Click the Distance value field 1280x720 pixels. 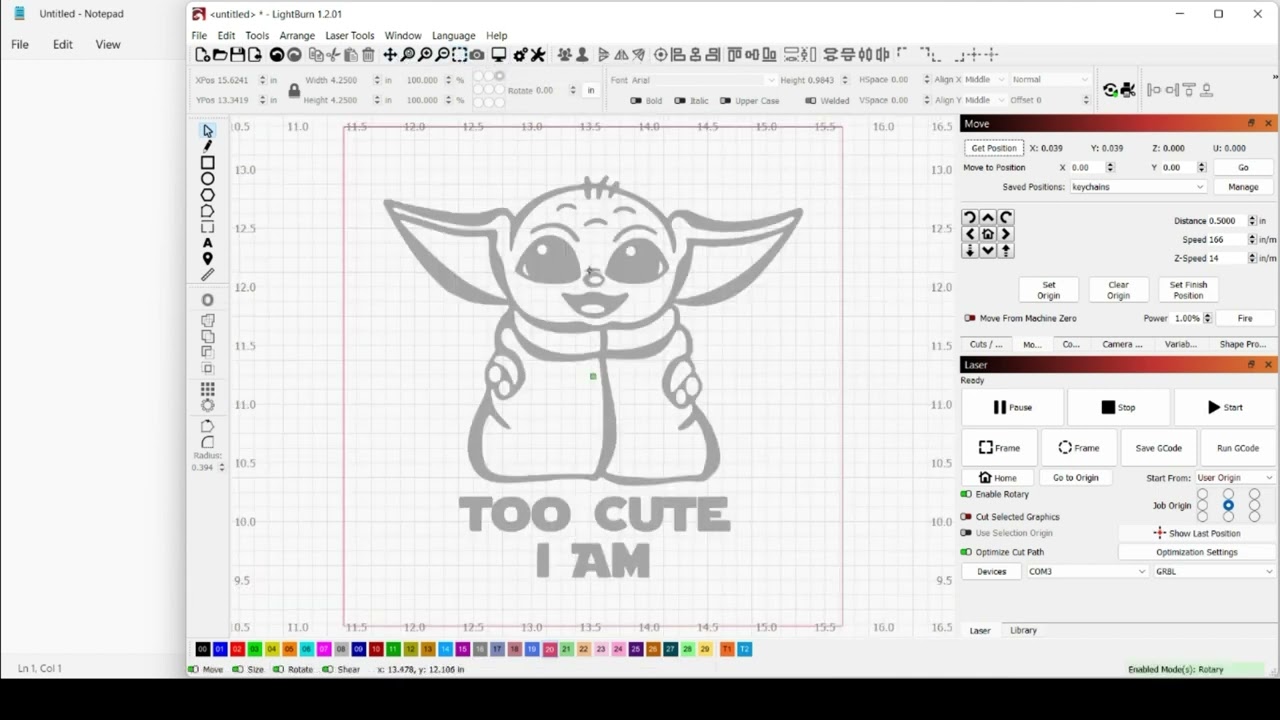click(x=1225, y=221)
